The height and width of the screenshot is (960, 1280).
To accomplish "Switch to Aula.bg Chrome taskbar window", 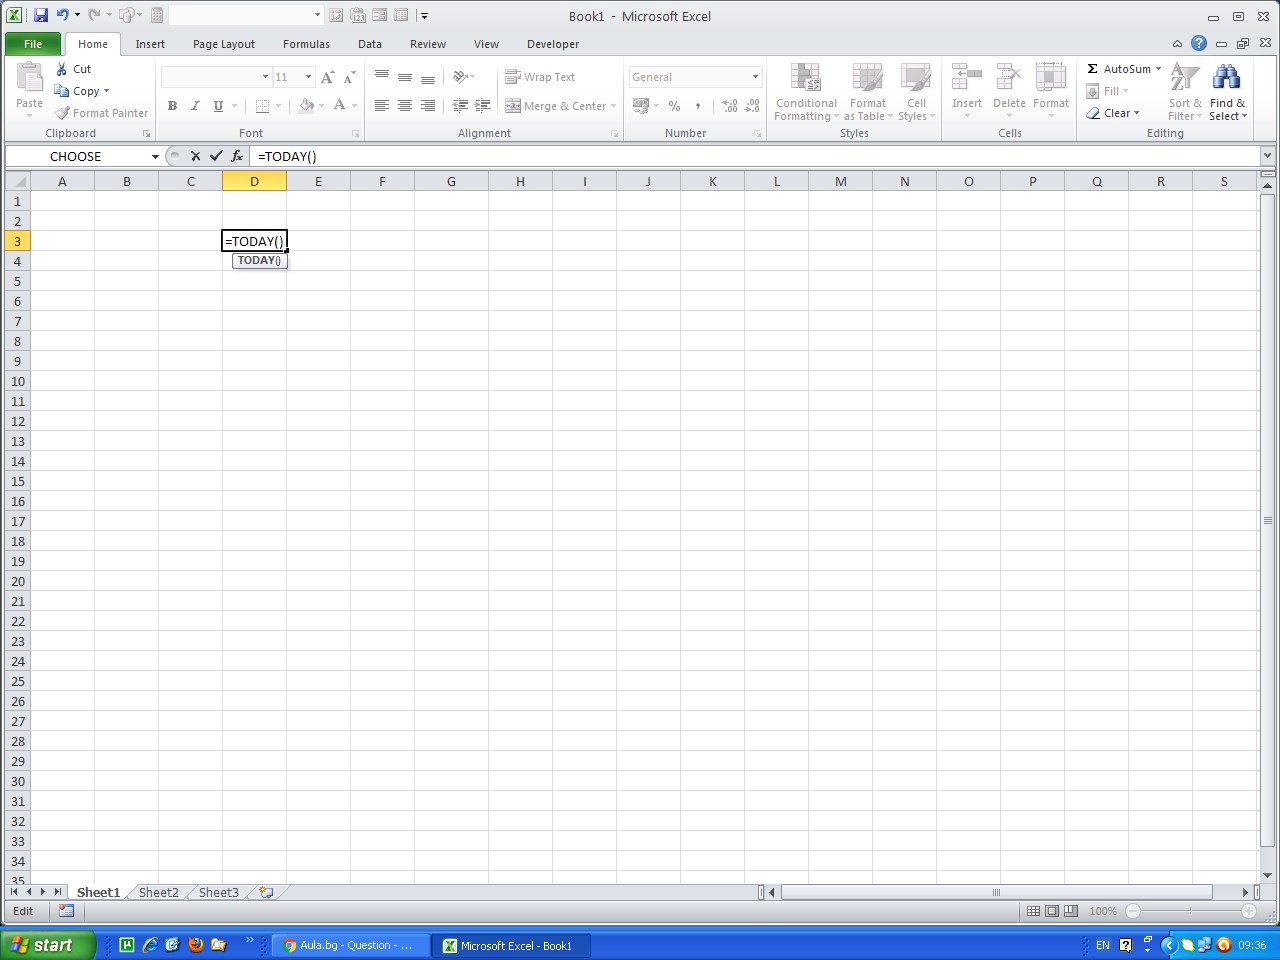I will tap(350, 945).
